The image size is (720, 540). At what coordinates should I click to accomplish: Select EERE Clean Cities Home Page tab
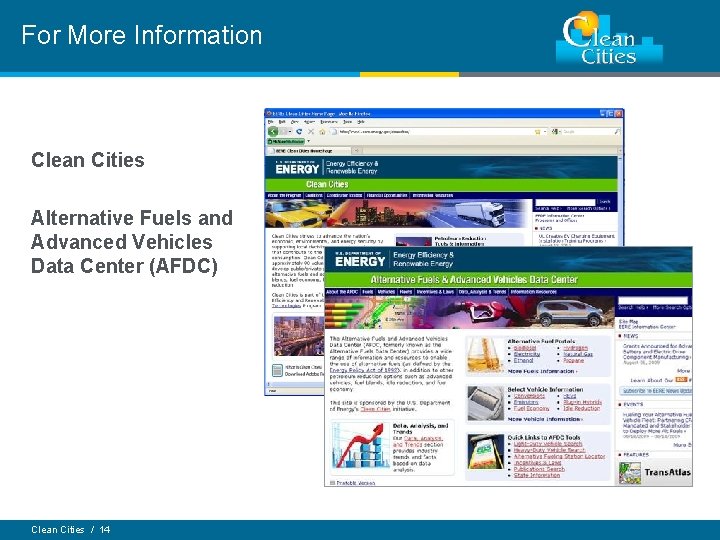pos(309,151)
